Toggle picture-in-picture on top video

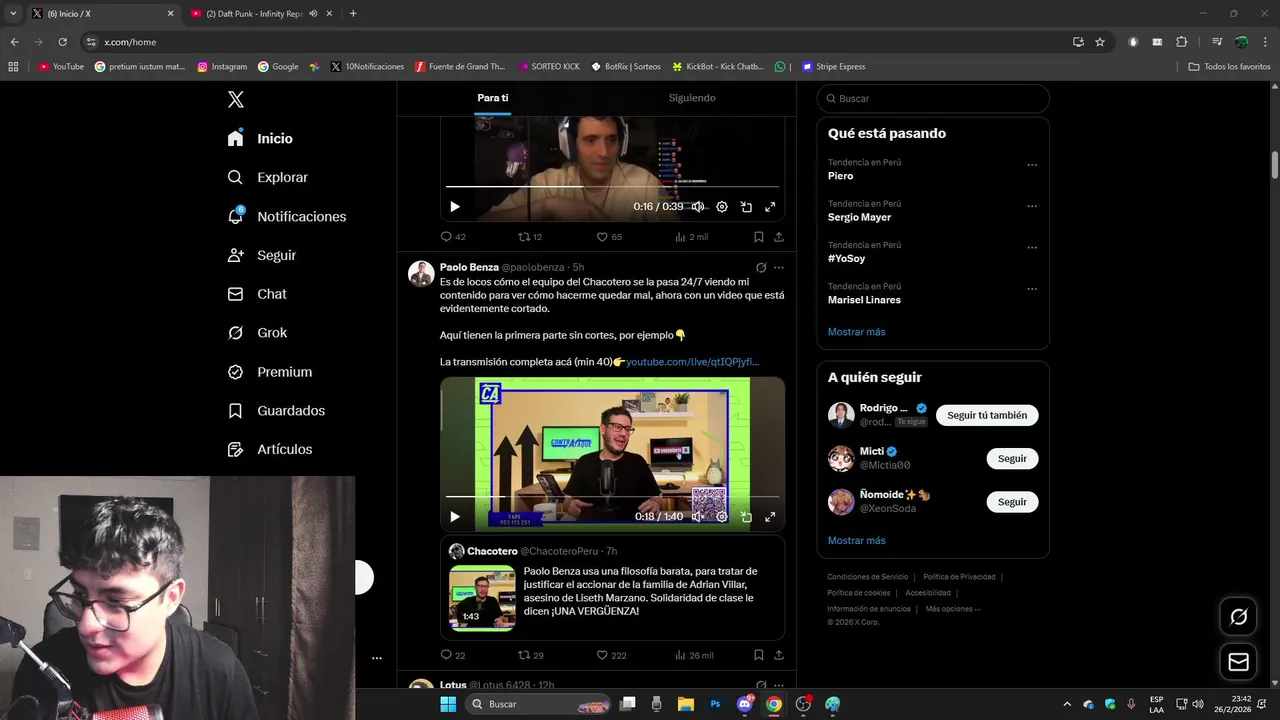pos(746,207)
